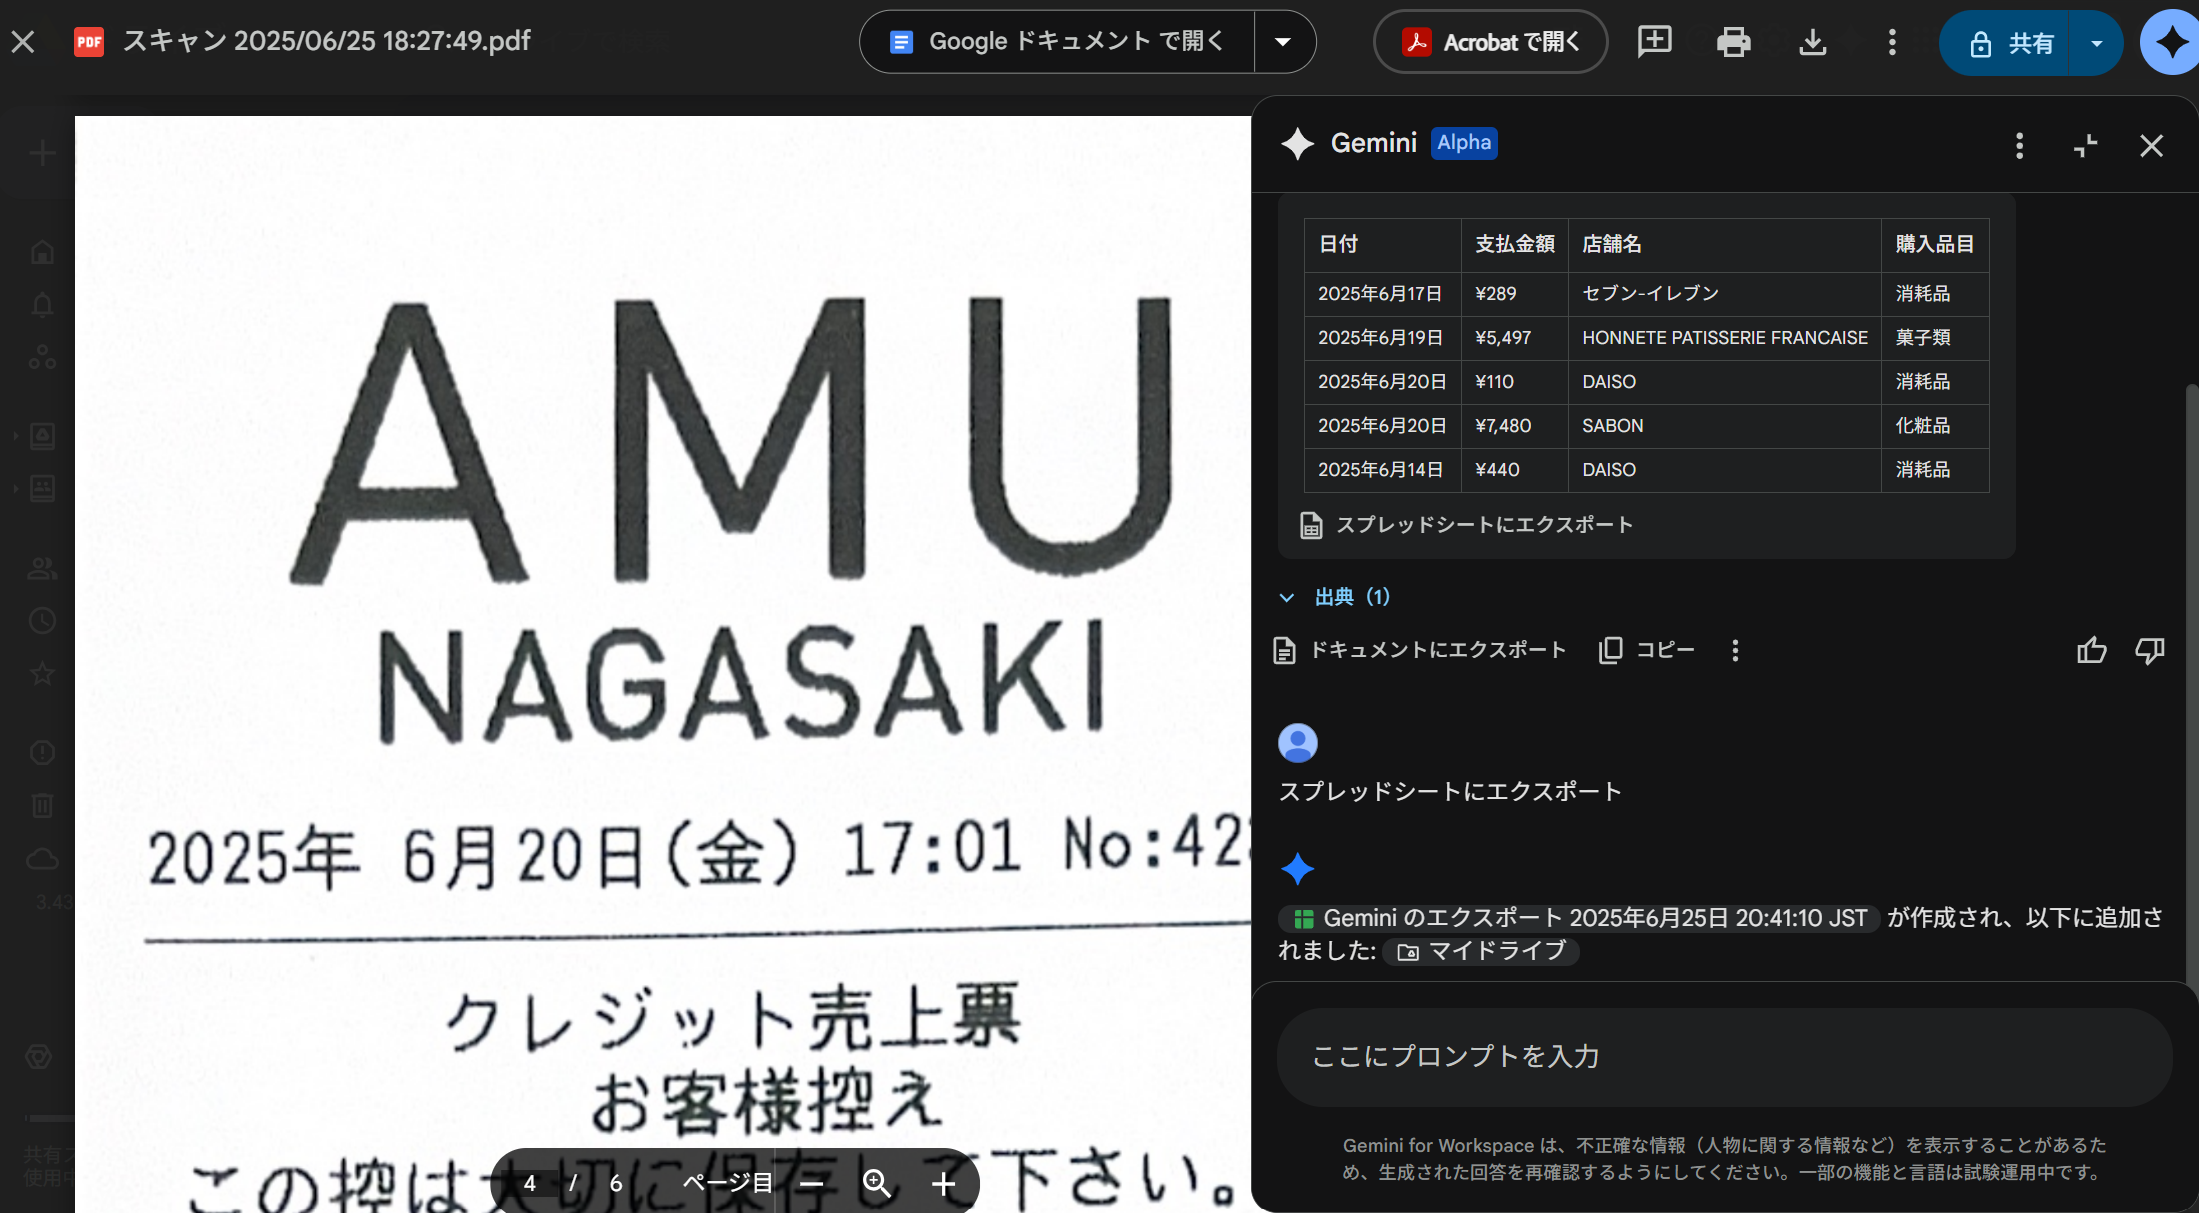The image size is (2199, 1213).
Task: Open the マイドライブ folder link
Action: coord(1482,951)
